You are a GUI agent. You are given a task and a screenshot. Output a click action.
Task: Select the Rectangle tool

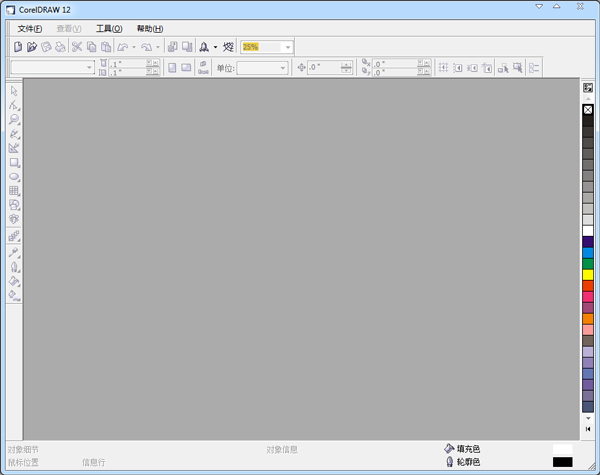pos(14,162)
